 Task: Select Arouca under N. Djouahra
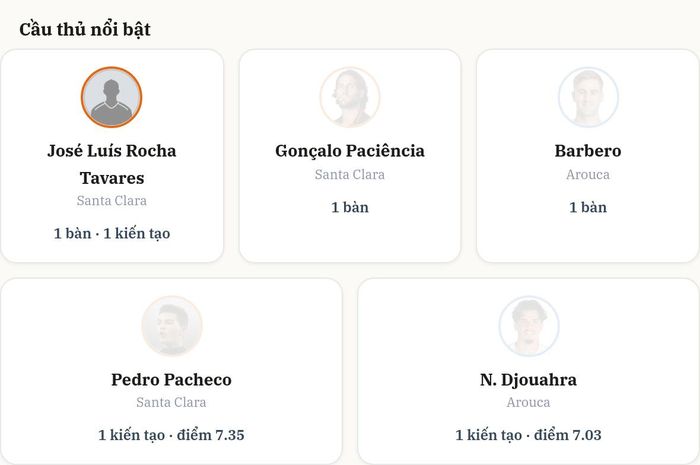(x=529, y=403)
